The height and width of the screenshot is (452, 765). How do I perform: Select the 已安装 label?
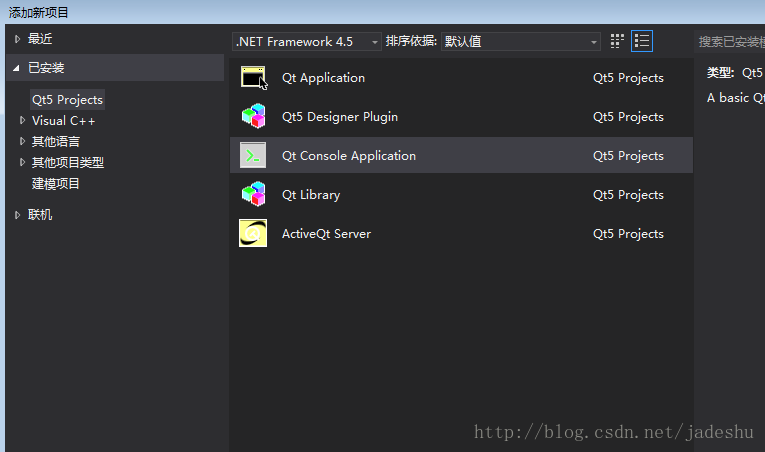[46, 68]
